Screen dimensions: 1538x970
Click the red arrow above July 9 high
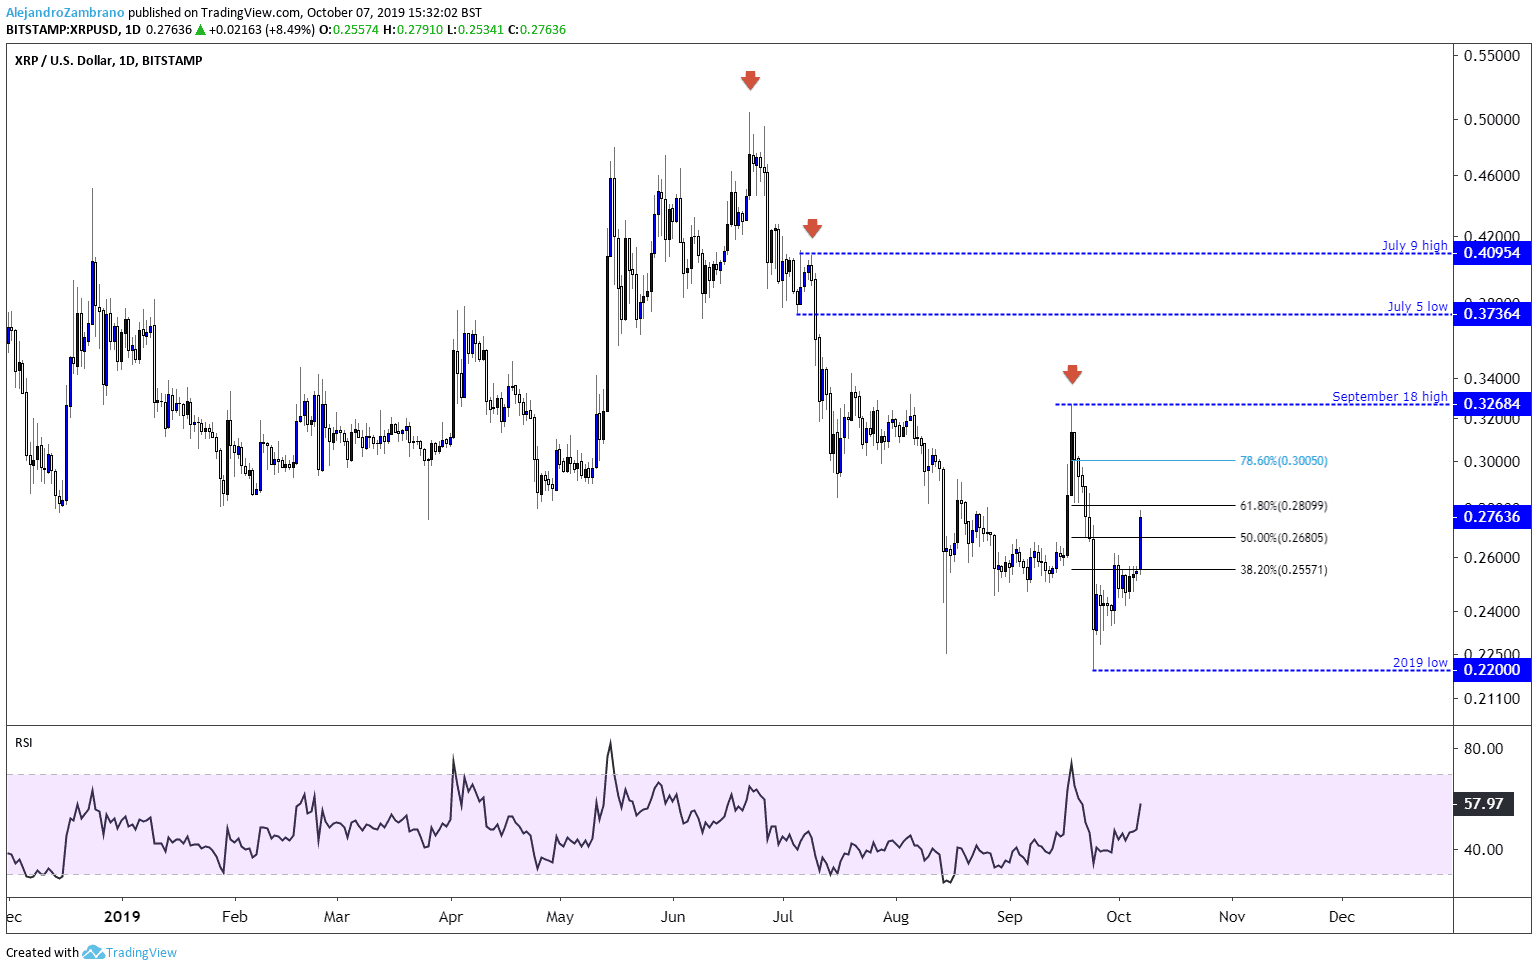pos(812,228)
